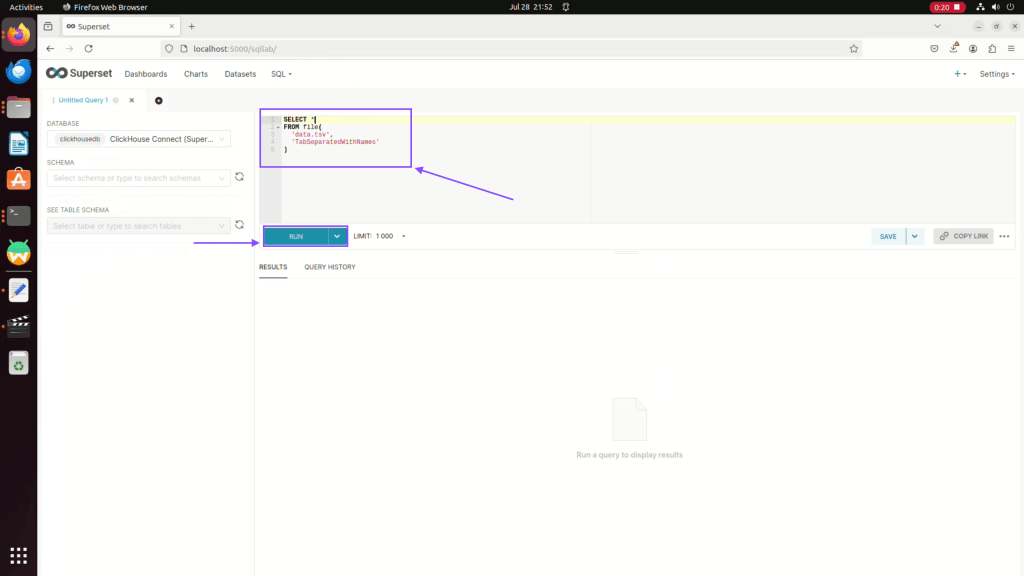Switch to Query History tab
This screenshot has height=576, width=1024.
coord(329,267)
